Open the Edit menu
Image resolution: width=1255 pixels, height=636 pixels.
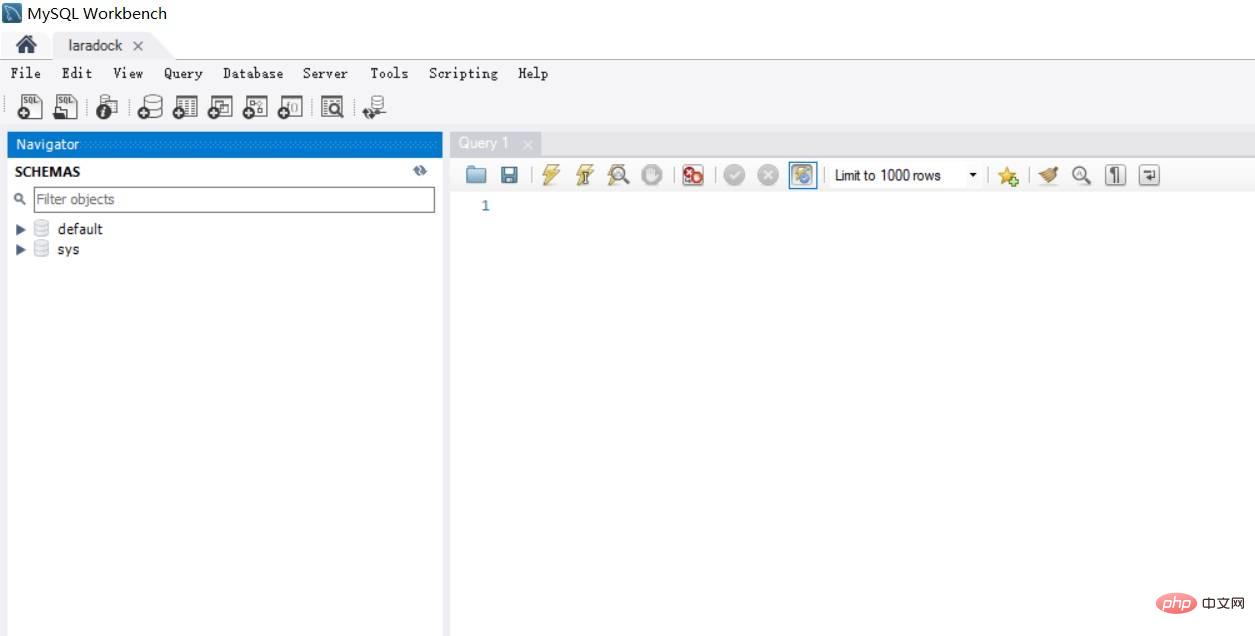77,73
